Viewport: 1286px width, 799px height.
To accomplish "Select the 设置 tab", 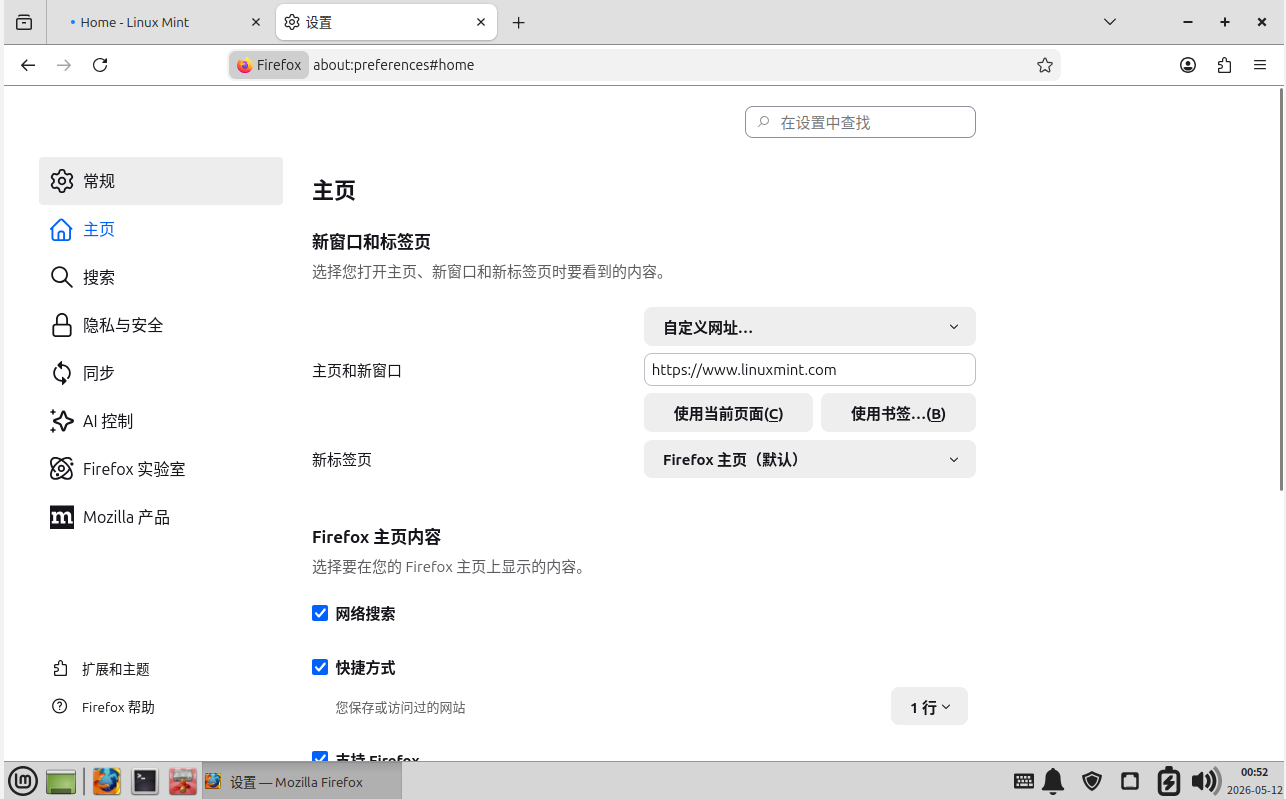I will point(386,22).
